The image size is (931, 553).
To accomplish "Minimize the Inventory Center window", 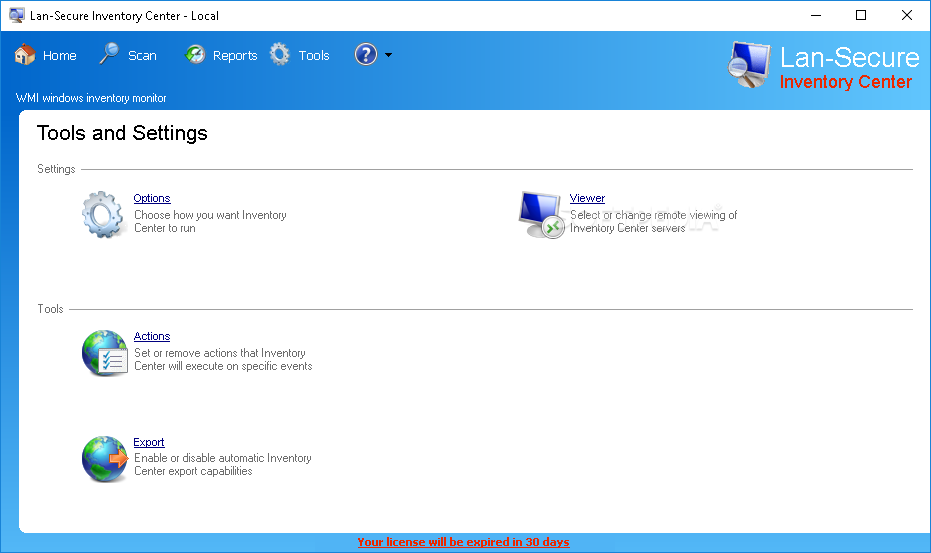I will click(x=816, y=15).
